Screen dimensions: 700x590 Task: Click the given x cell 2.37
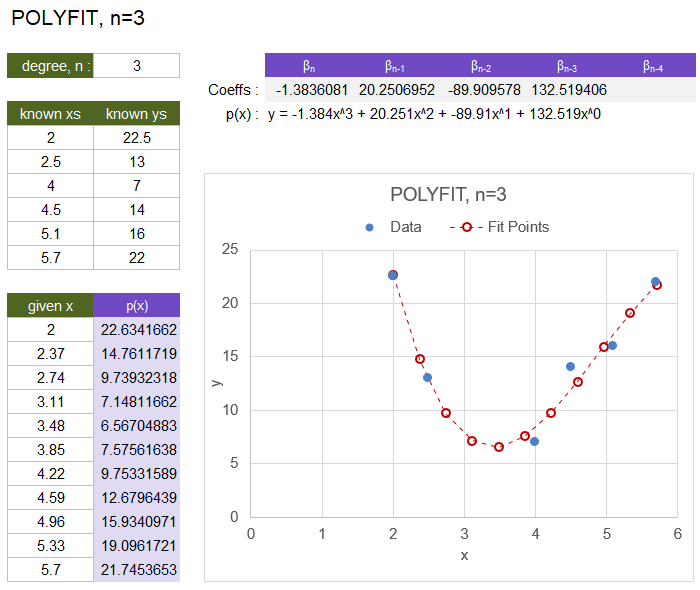coord(50,354)
